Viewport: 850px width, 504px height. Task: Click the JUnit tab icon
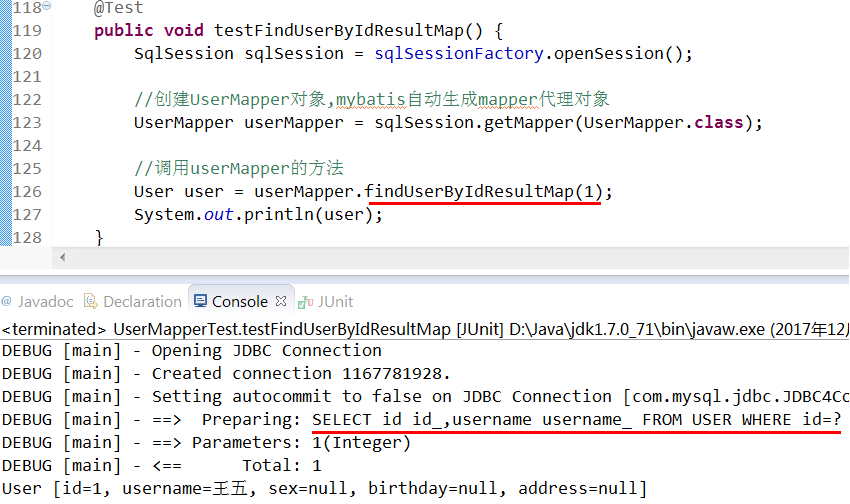[x=306, y=302]
